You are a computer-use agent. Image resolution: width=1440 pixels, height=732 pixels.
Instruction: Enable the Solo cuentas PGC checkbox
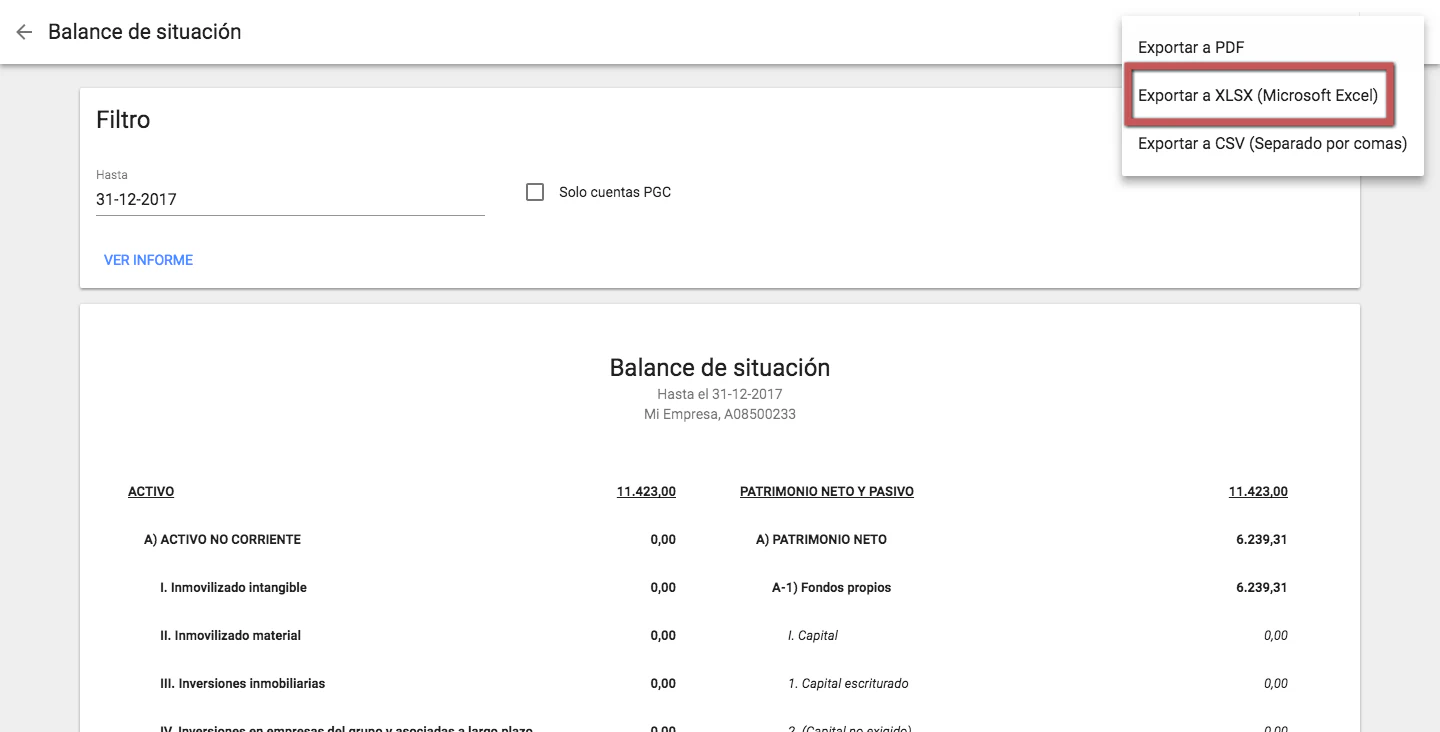pyautogui.click(x=535, y=191)
